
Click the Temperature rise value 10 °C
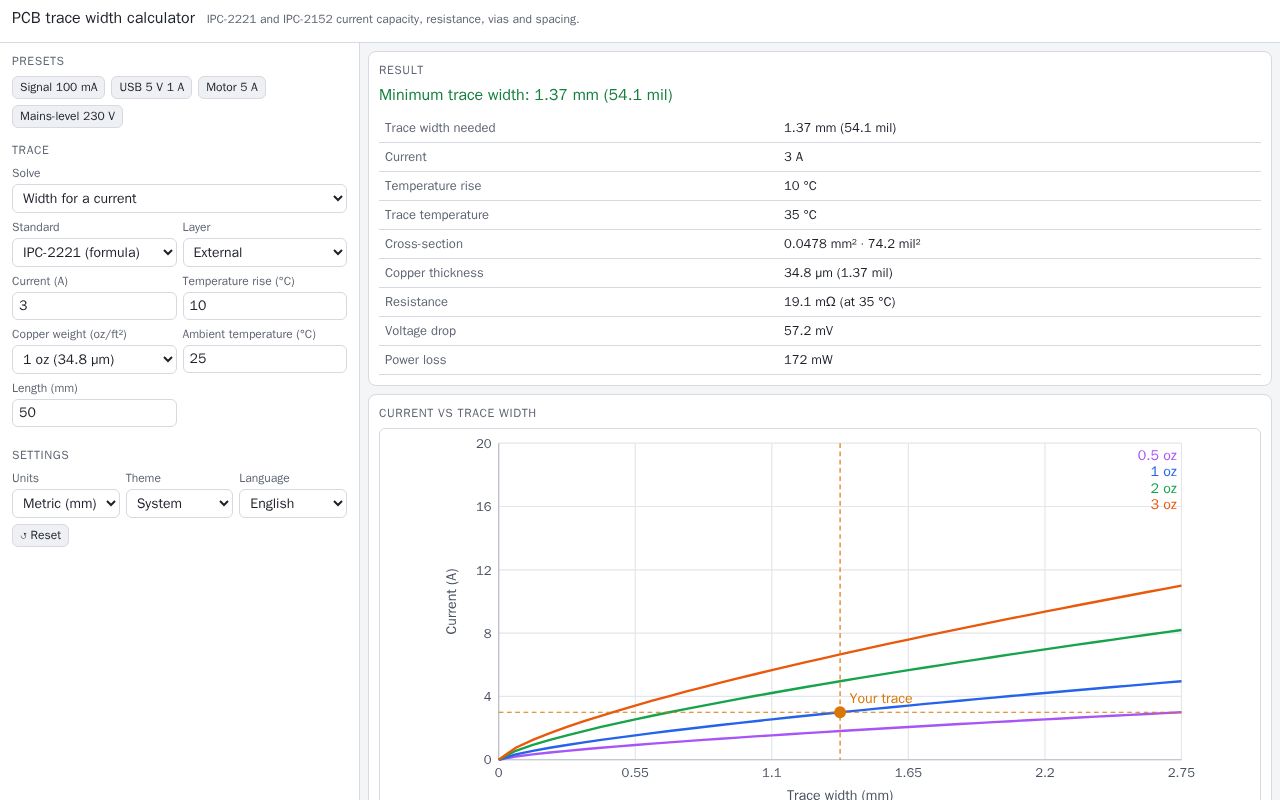tap(800, 186)
